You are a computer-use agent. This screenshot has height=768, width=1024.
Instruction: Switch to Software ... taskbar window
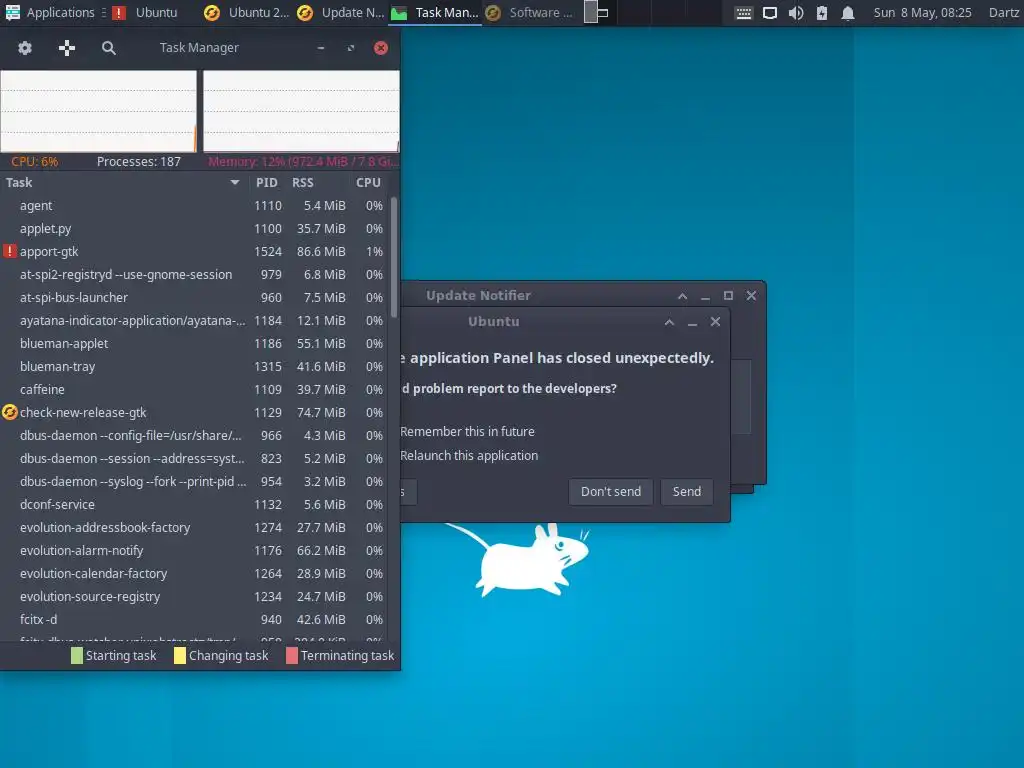pos(530,12)
